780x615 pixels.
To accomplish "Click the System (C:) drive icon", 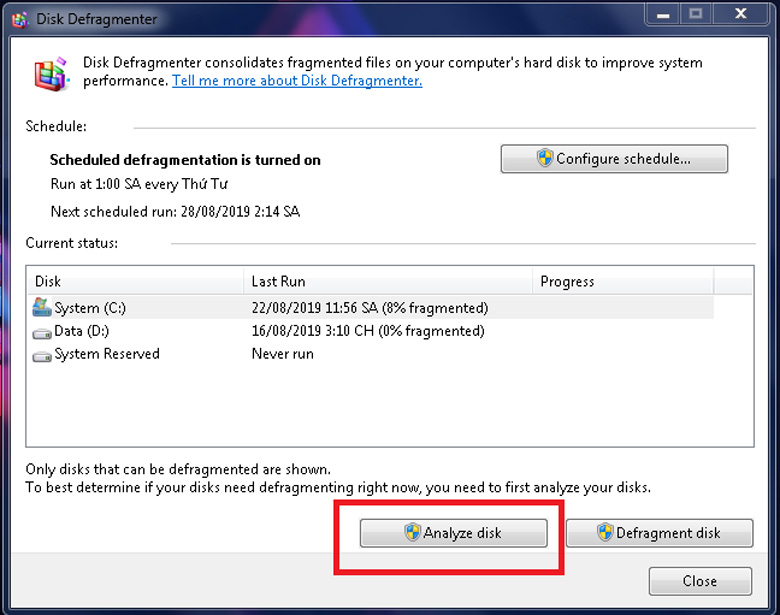I will click(42, 308).
